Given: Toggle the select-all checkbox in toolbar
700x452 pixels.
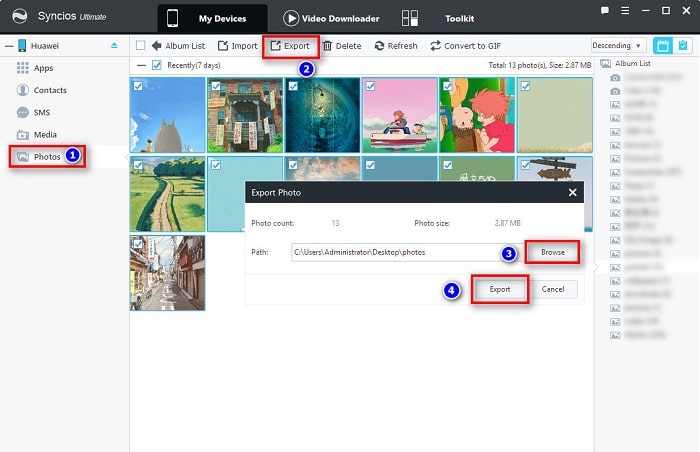Looking at the screenshot, I should [x=141, y=46].
